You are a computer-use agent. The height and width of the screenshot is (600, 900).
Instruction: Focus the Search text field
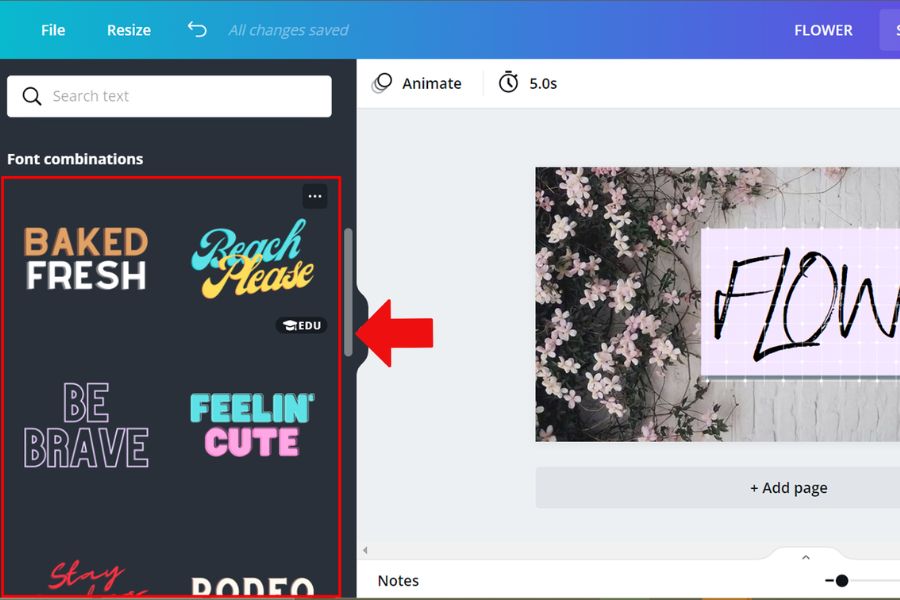pyautogui.click(x=169, y=96)
